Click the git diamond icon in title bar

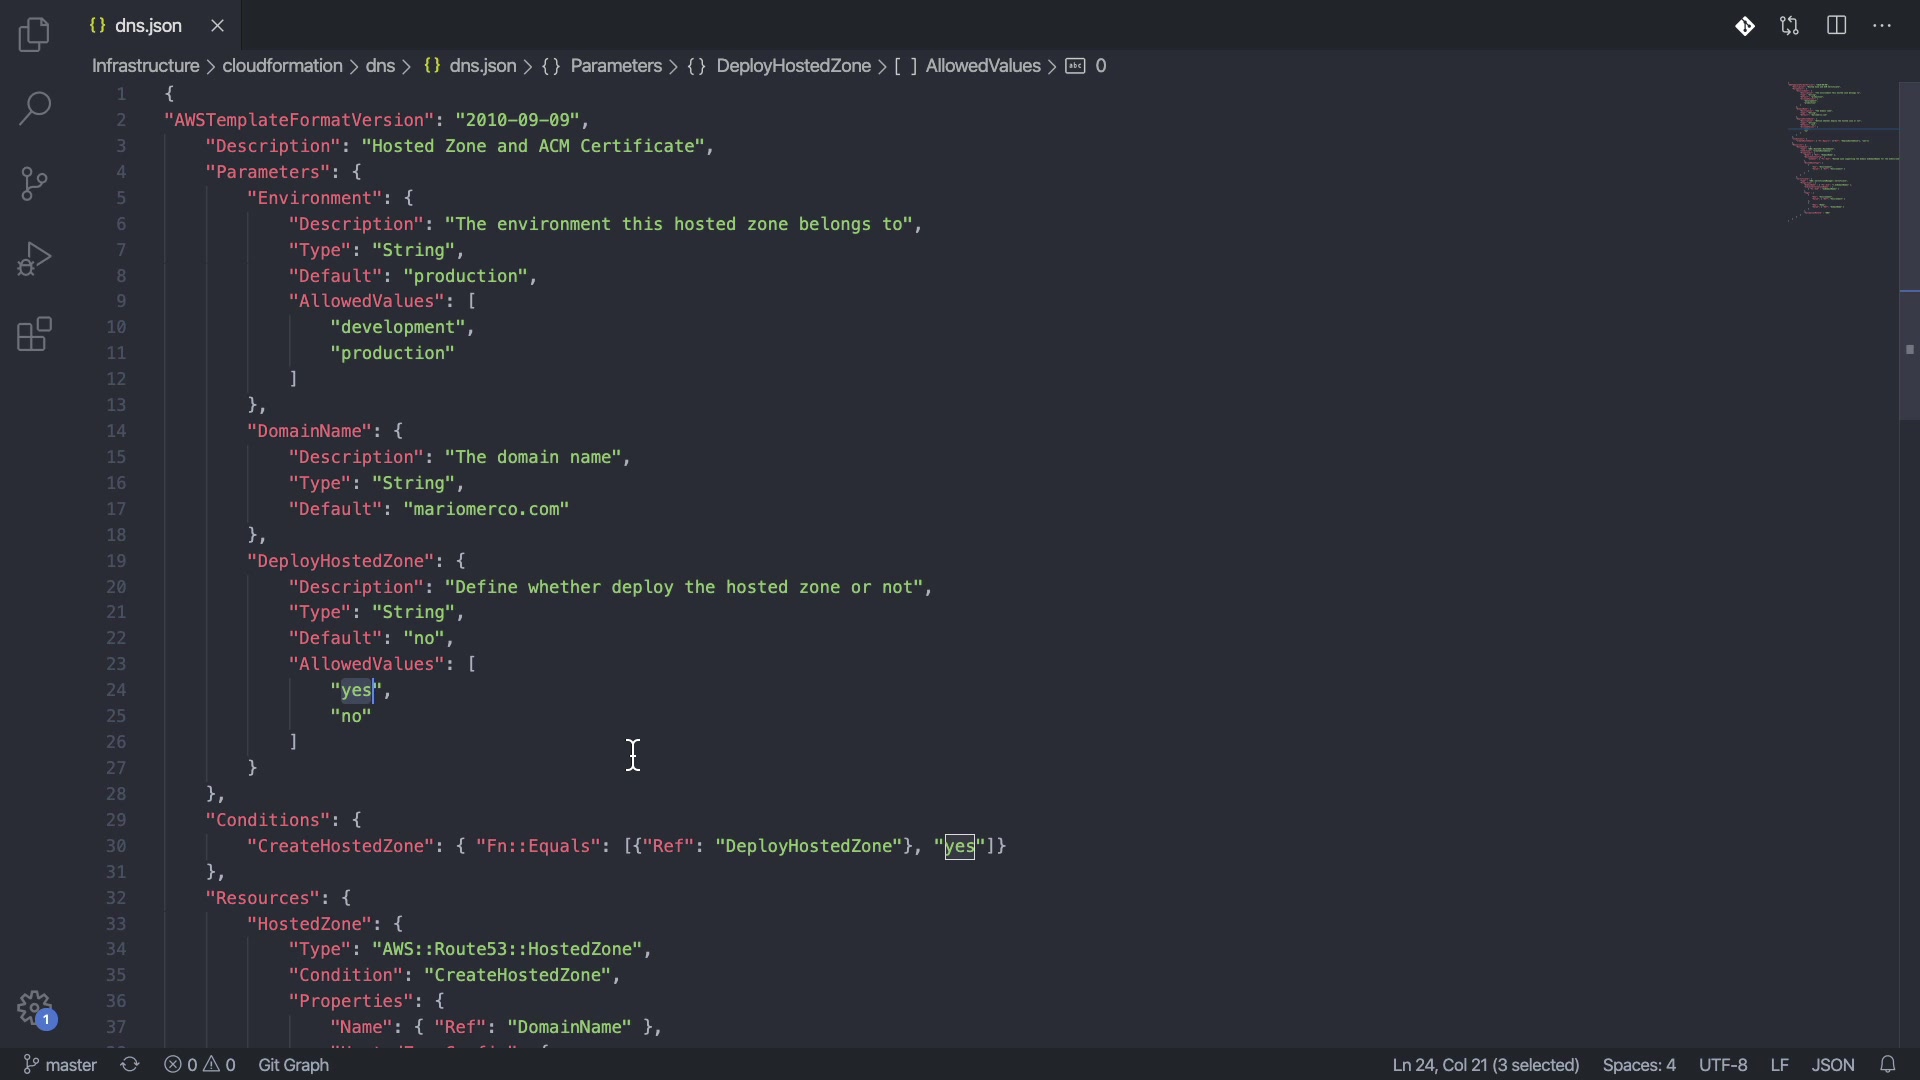click(1745, 26)
